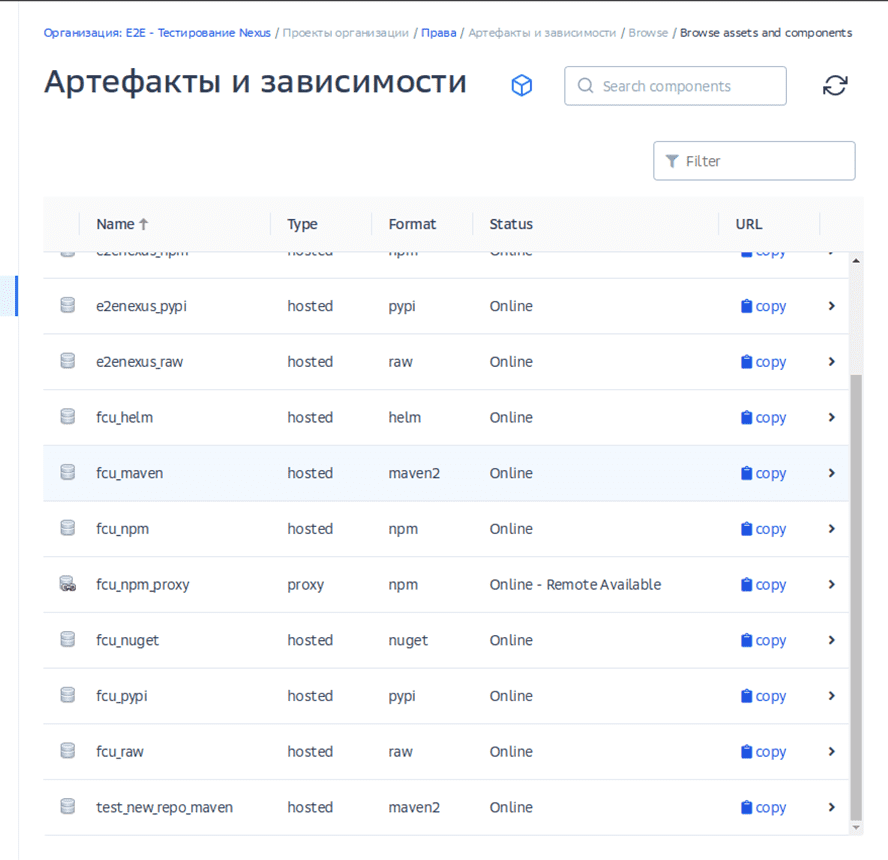Screen dimensions: 888x860
Task: Click the table's vertical scrollbar thumb
Action: [x=855, y=590]
